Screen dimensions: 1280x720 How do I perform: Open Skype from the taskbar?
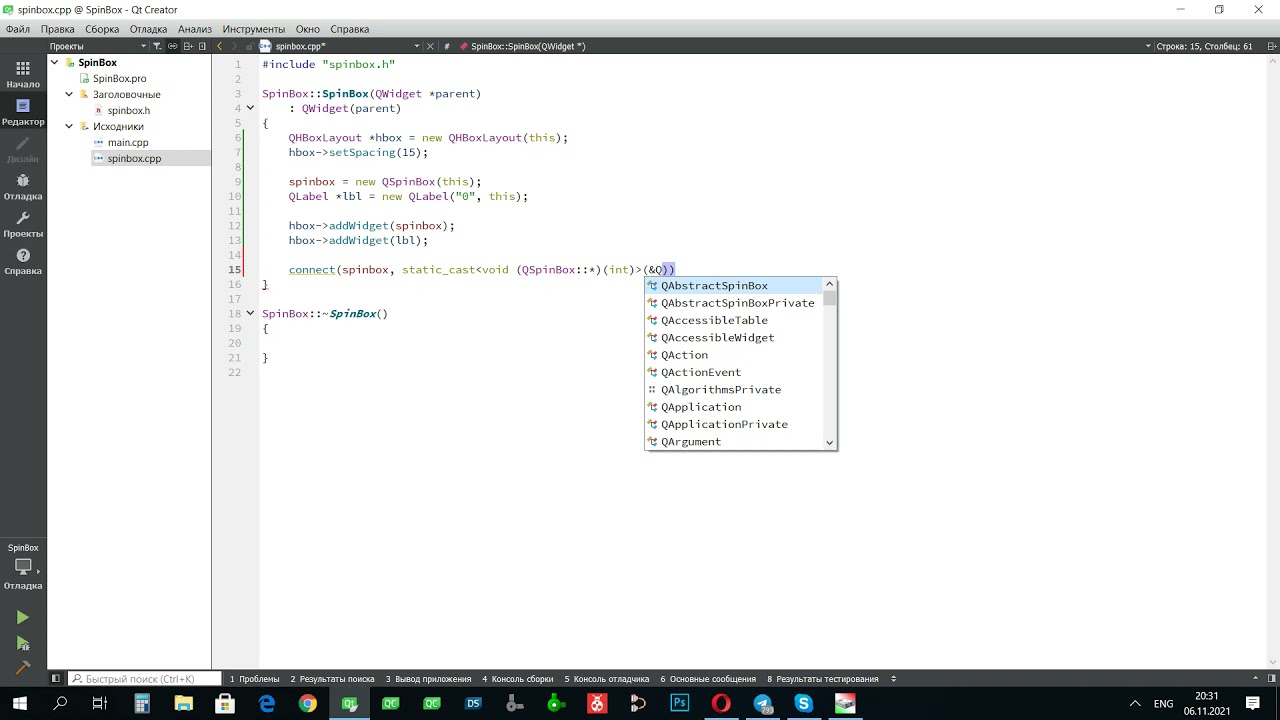tap(804, 704)
